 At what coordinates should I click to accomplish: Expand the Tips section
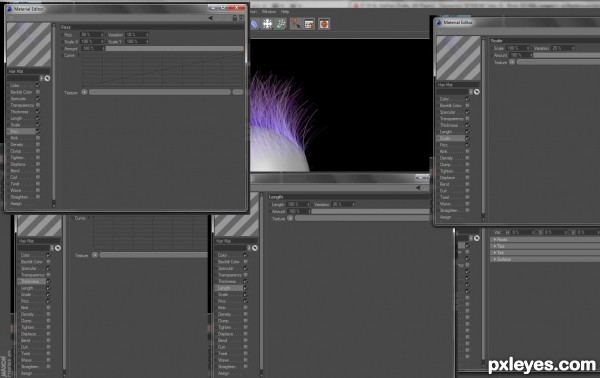545,246
